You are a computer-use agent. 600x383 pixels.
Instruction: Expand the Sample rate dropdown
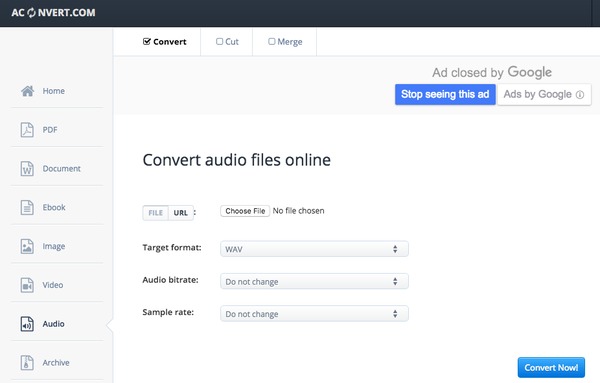[x=314, y=314]
